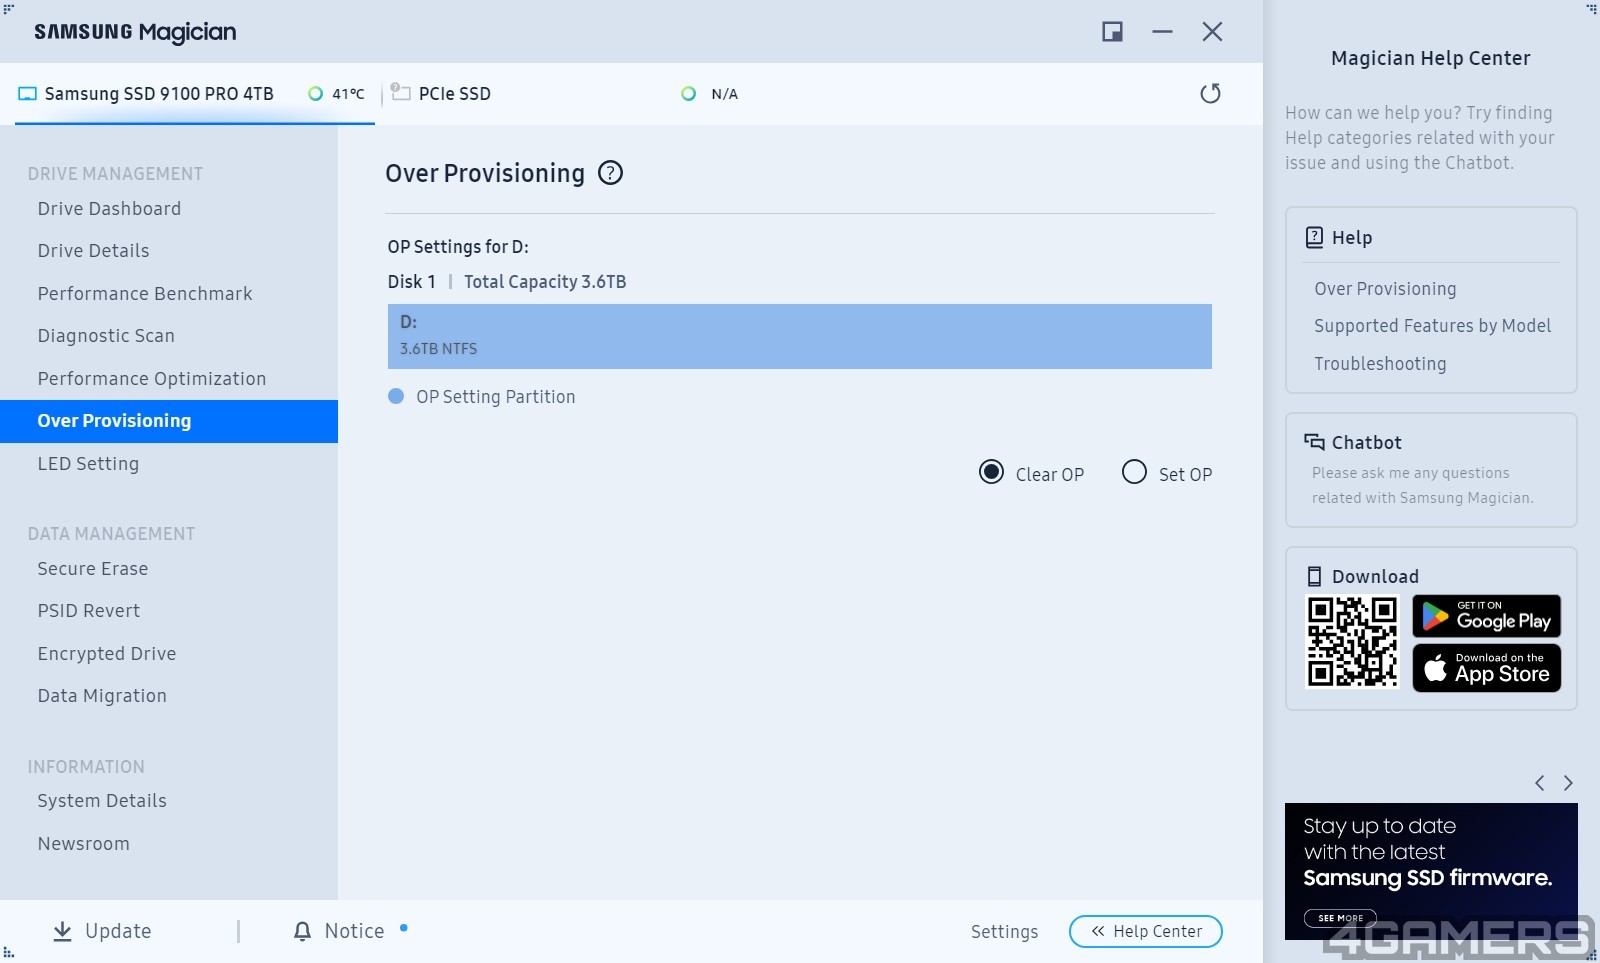1600x963 pixels.
Task: Show the next banner with right chevron
Action: (x=1568, y=783)
